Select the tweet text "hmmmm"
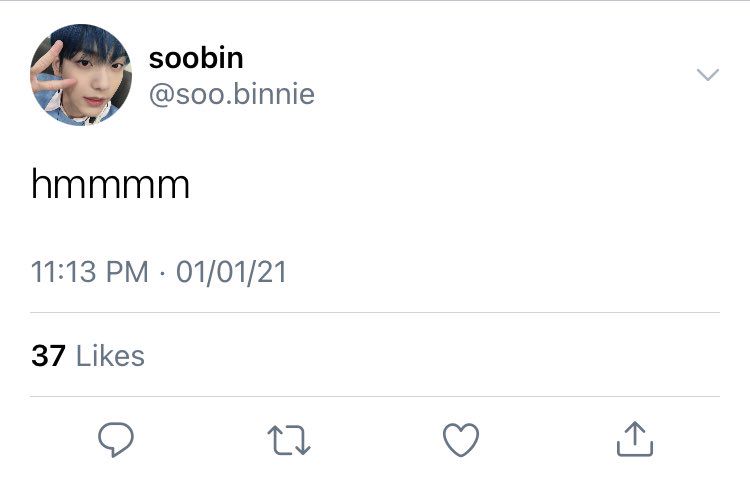750x482 pixels. (x=110, y=185)
